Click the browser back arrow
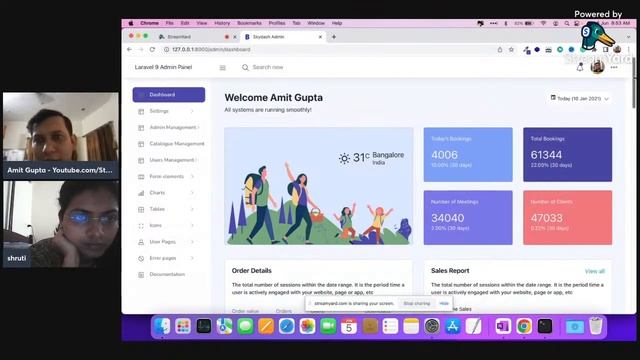 [129, 49]
